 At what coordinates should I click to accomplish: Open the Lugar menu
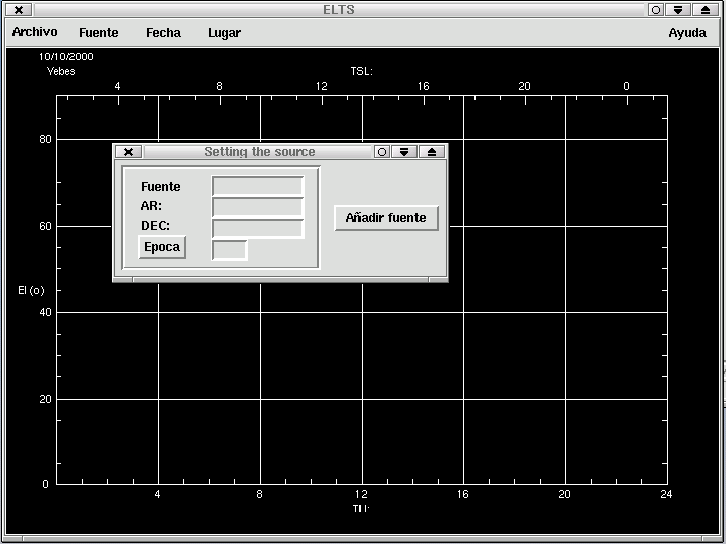point(224,32)
